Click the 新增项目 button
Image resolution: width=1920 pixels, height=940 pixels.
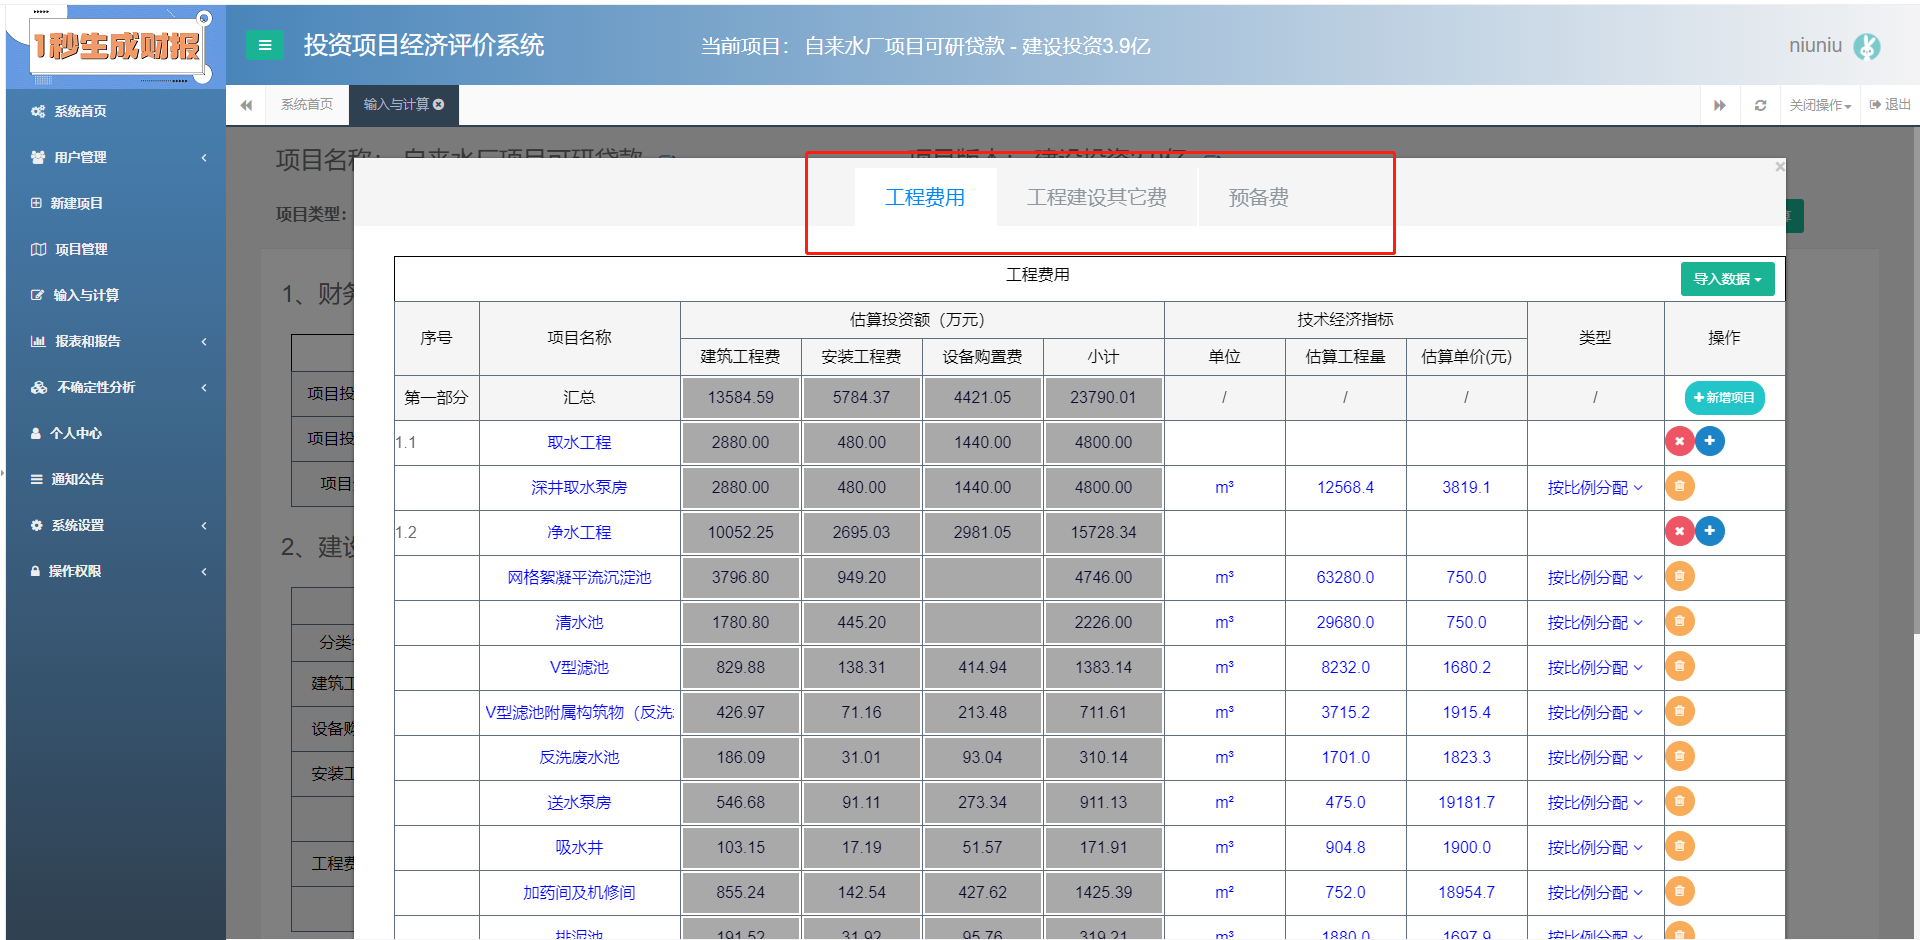point(1723,397)
